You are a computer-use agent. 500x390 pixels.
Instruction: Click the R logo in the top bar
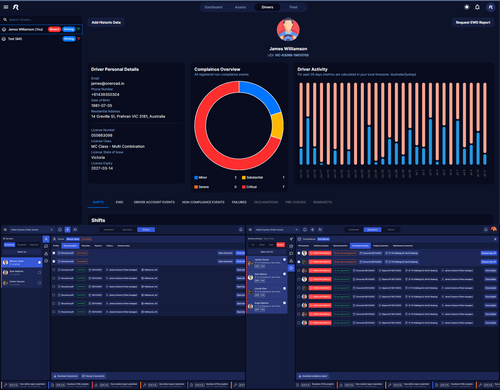[16, 7]
